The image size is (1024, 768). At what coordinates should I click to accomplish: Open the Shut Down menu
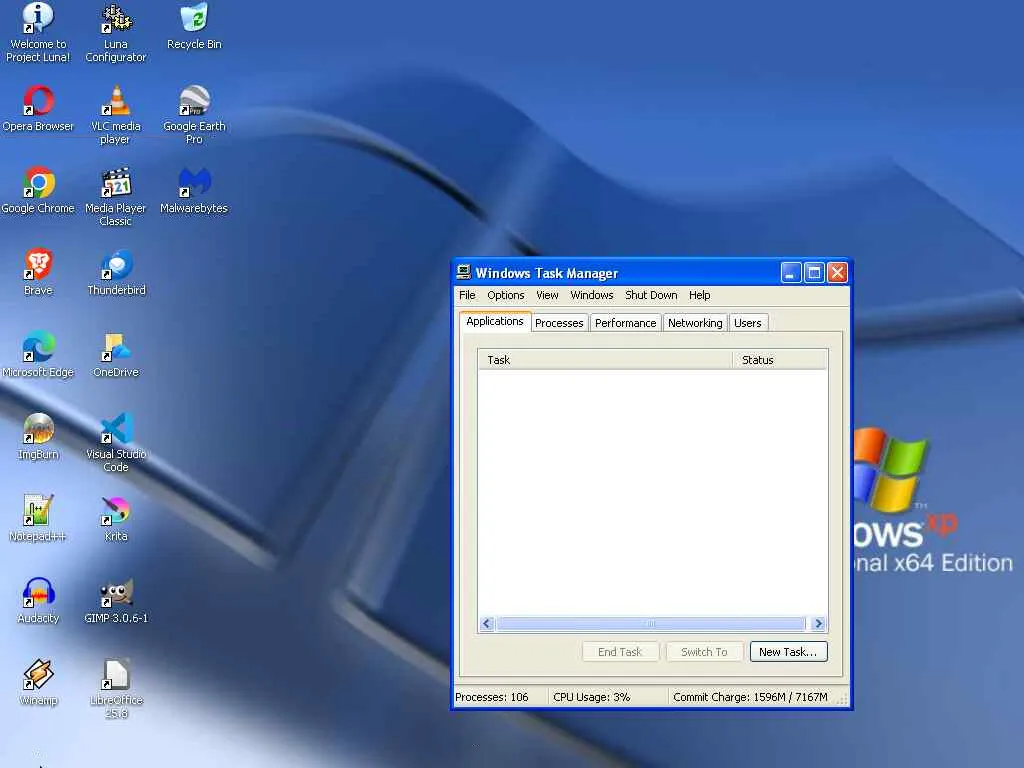651,295
